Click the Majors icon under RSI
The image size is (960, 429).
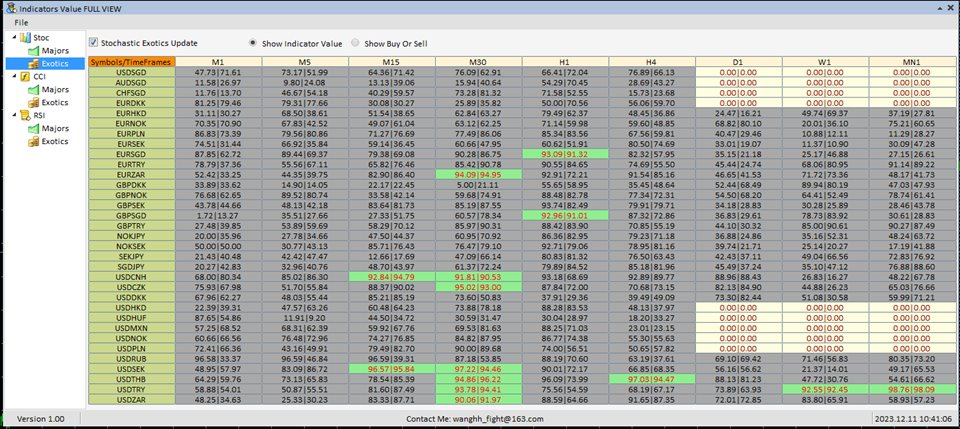point(33,129)
